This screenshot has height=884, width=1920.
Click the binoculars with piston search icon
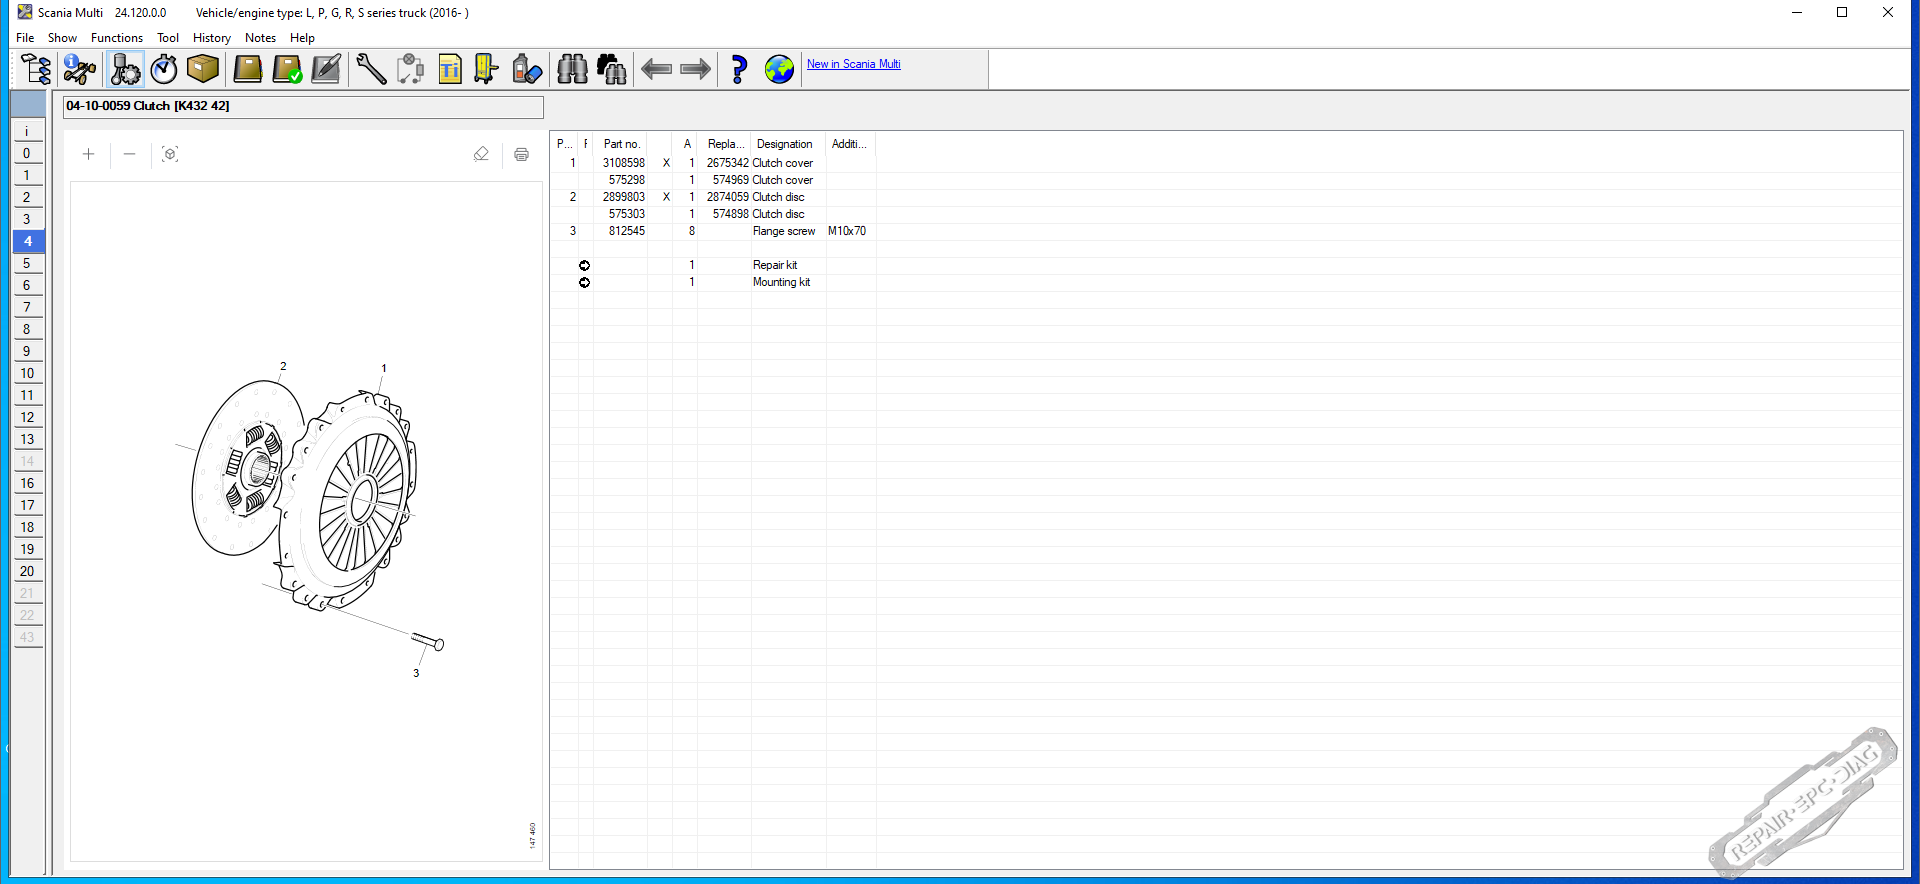(611, 69)
